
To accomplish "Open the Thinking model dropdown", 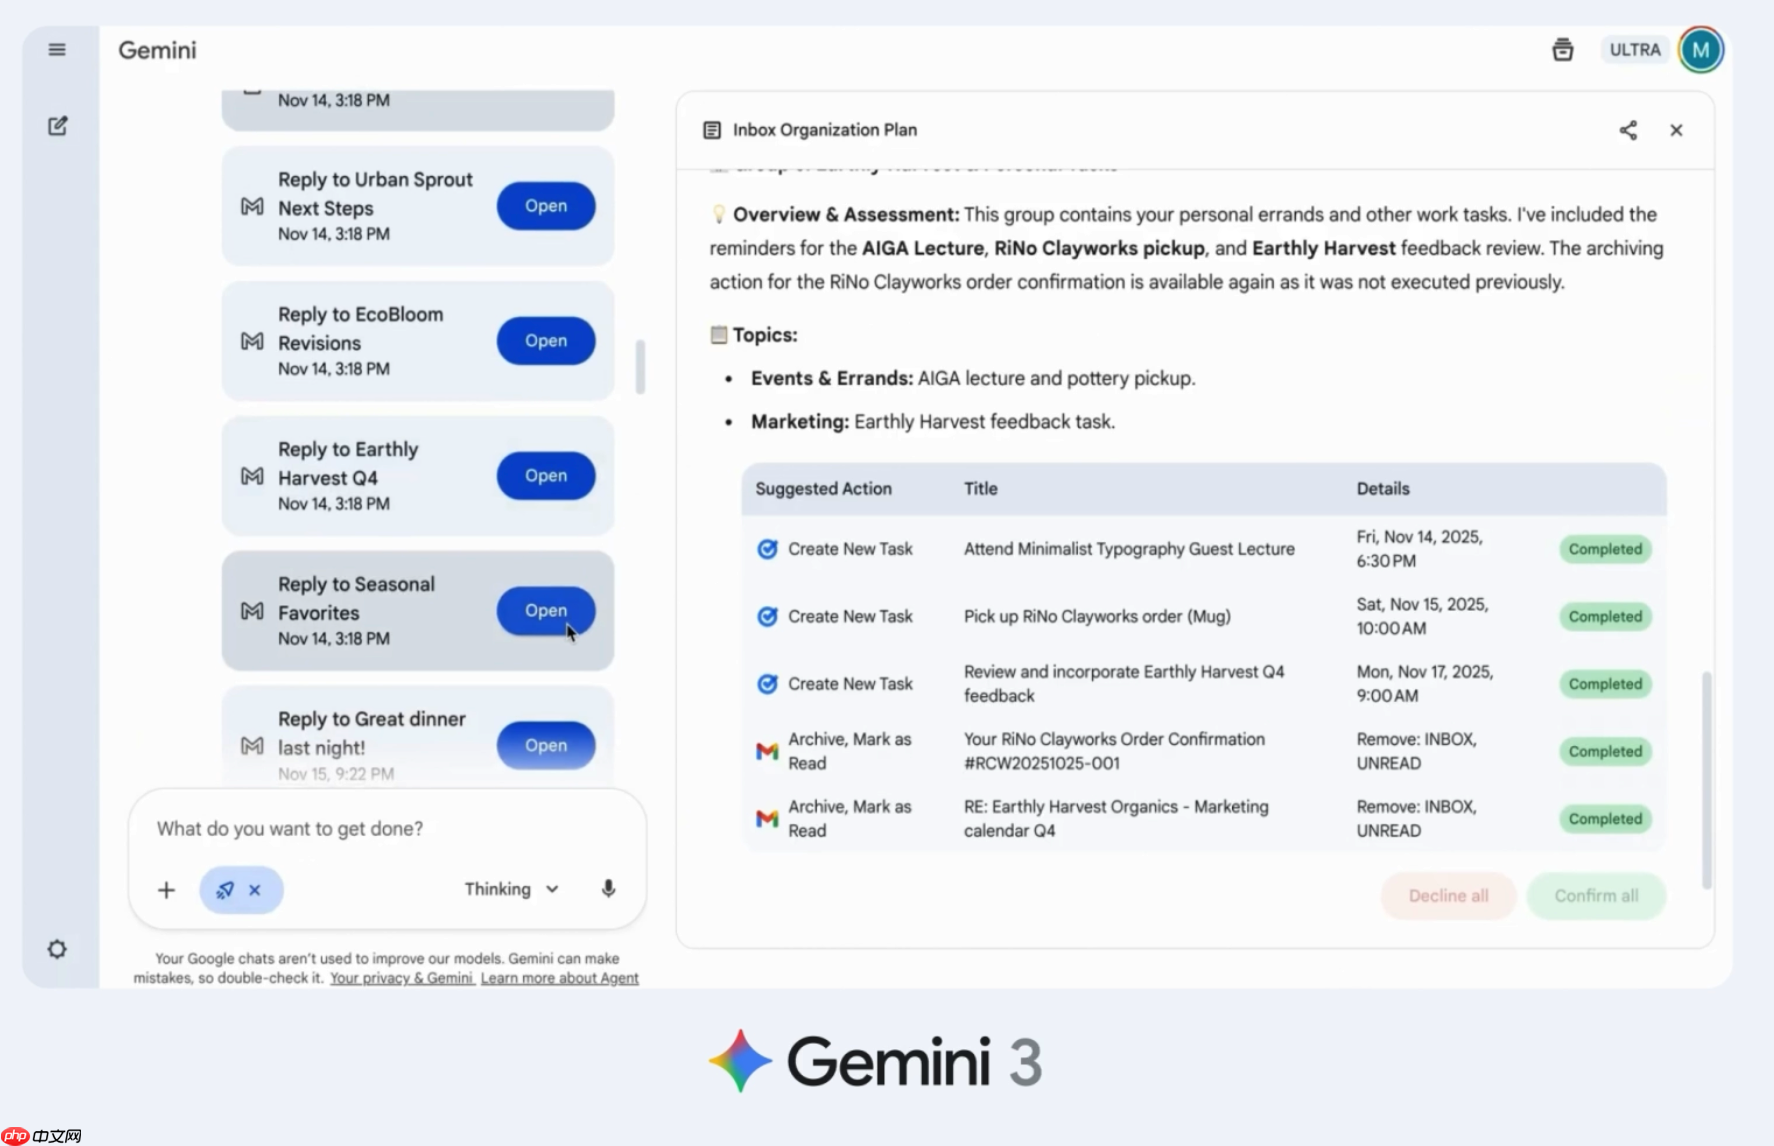I will (510, 888).
